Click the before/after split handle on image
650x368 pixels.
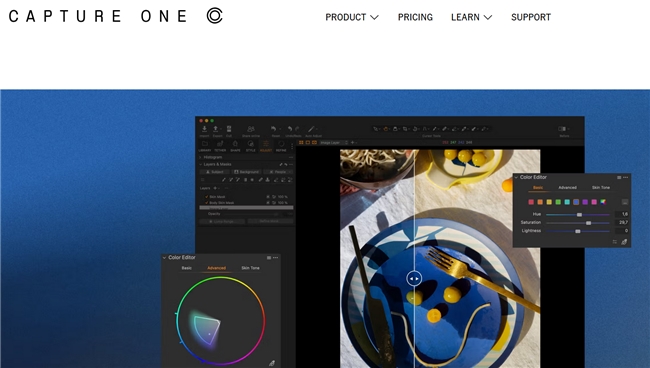414,278
